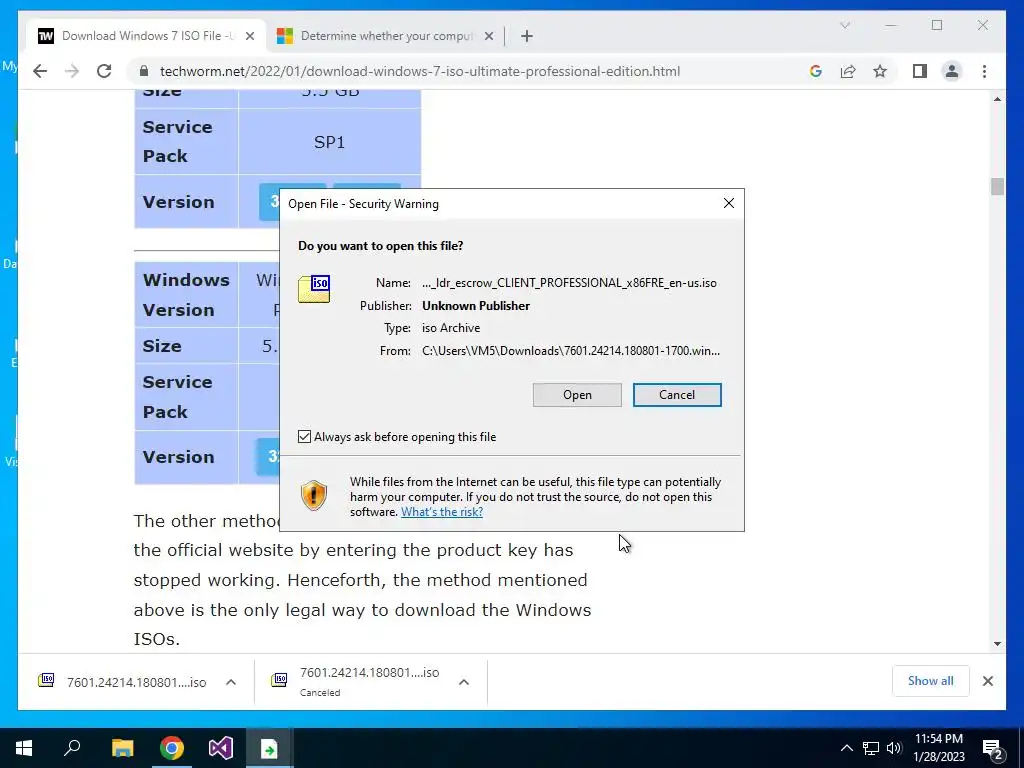Click the SP1 Service Pack table cell

(x=329, y=142)
